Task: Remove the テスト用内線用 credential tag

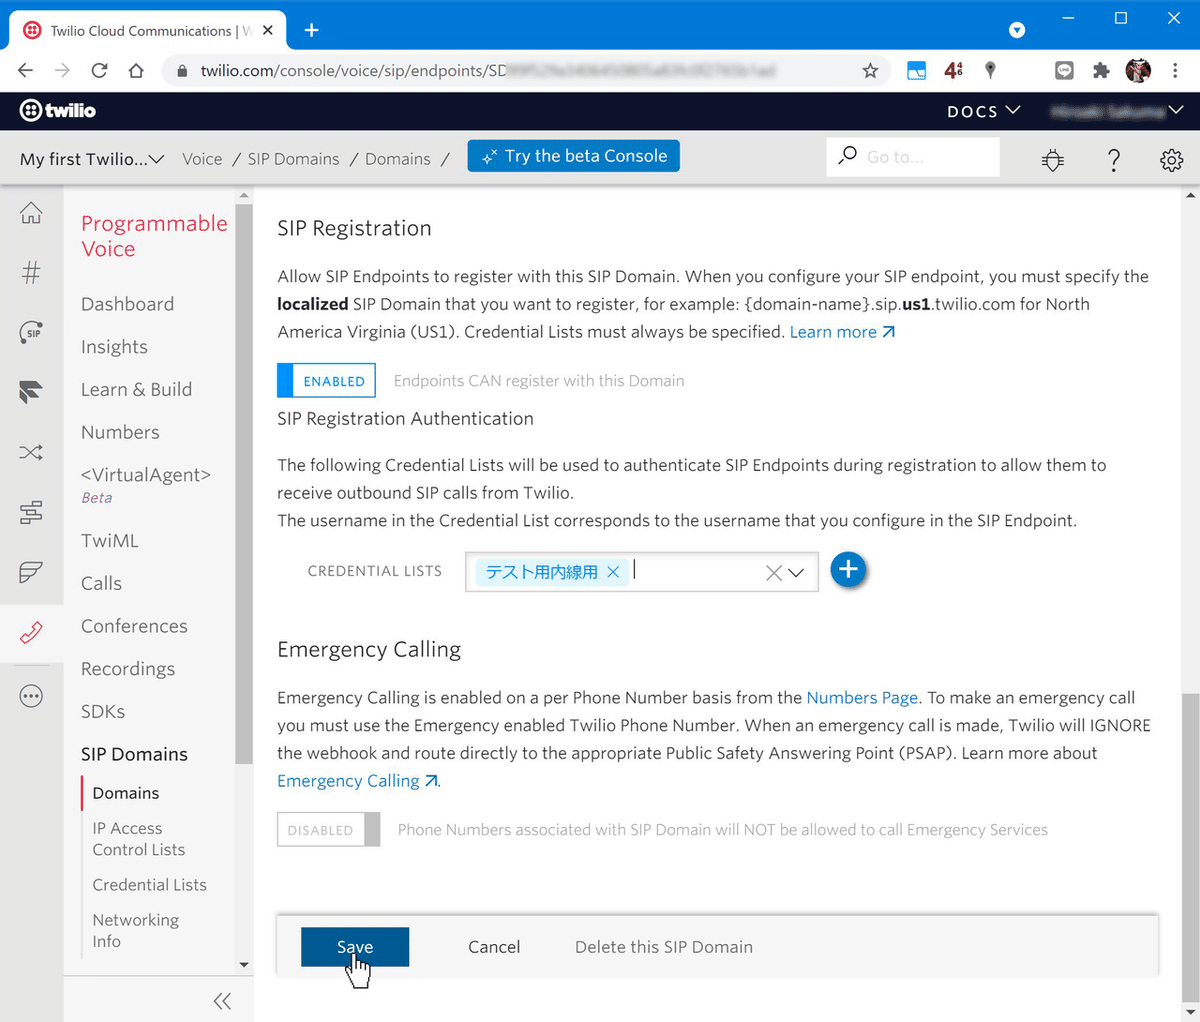Action: coord(613,572)
